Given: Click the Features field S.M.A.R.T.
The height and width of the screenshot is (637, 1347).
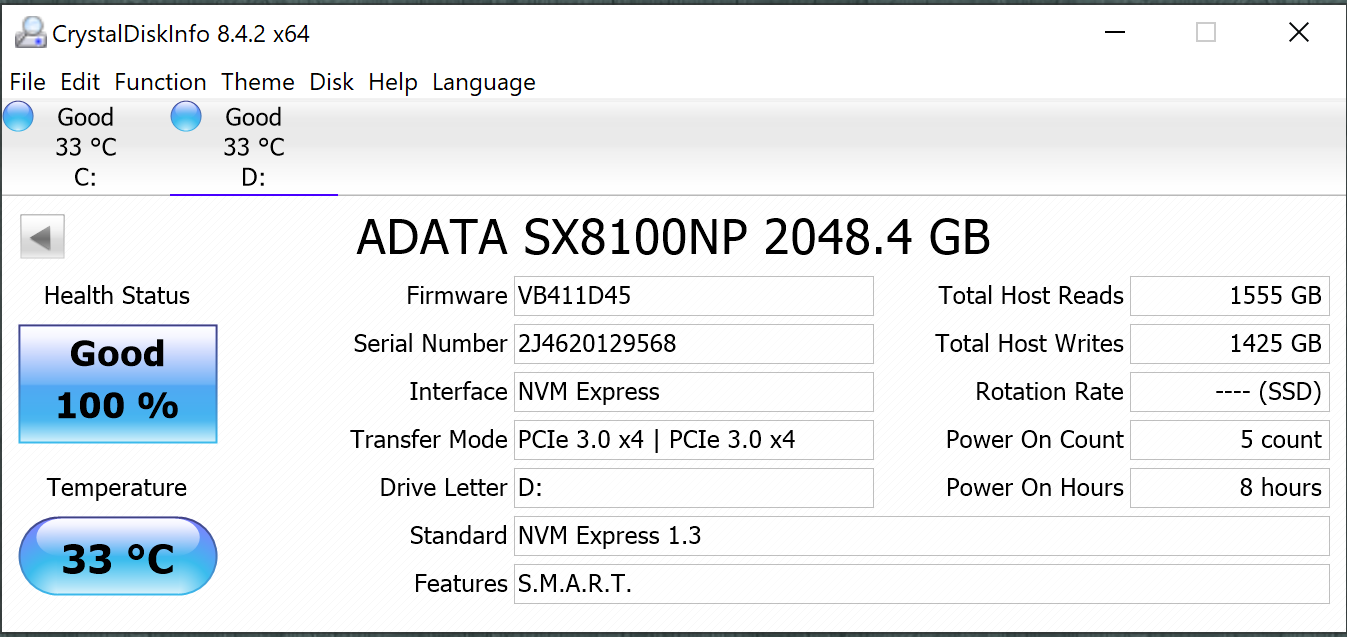Looking at the screenshot, I should (922, 584).
